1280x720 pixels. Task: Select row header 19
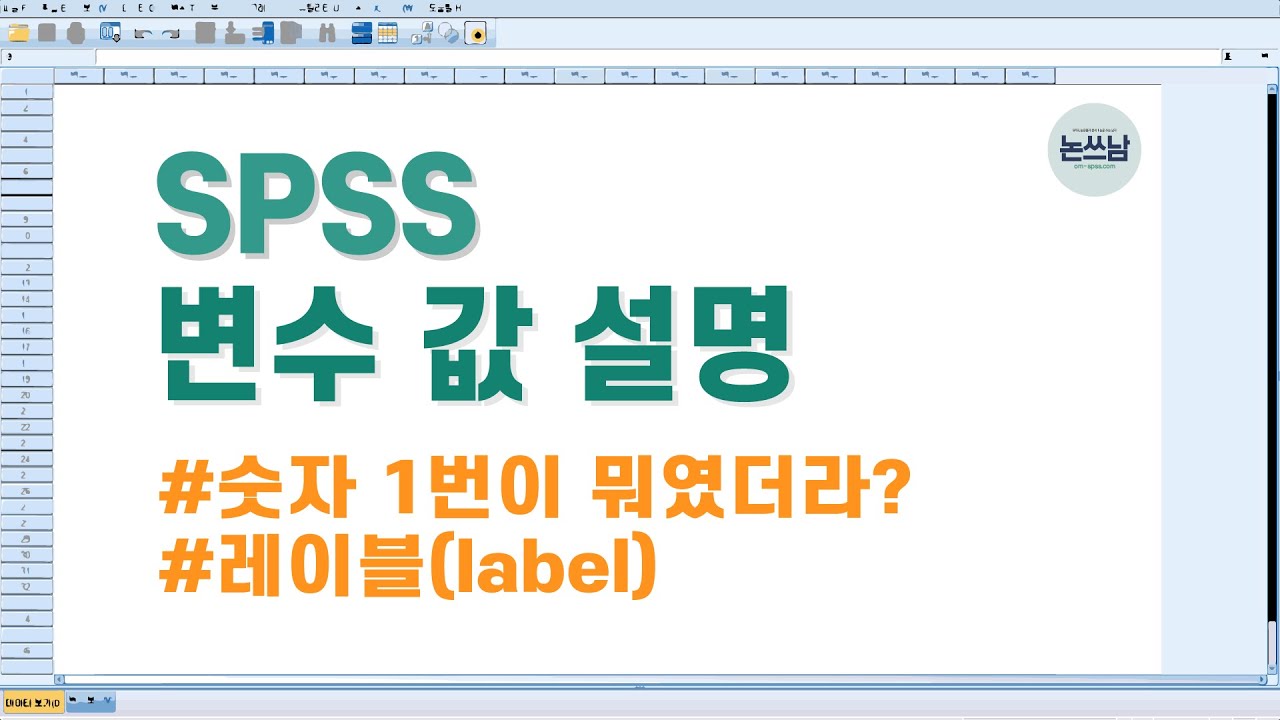pyautogui.click(x=26, y=379)
